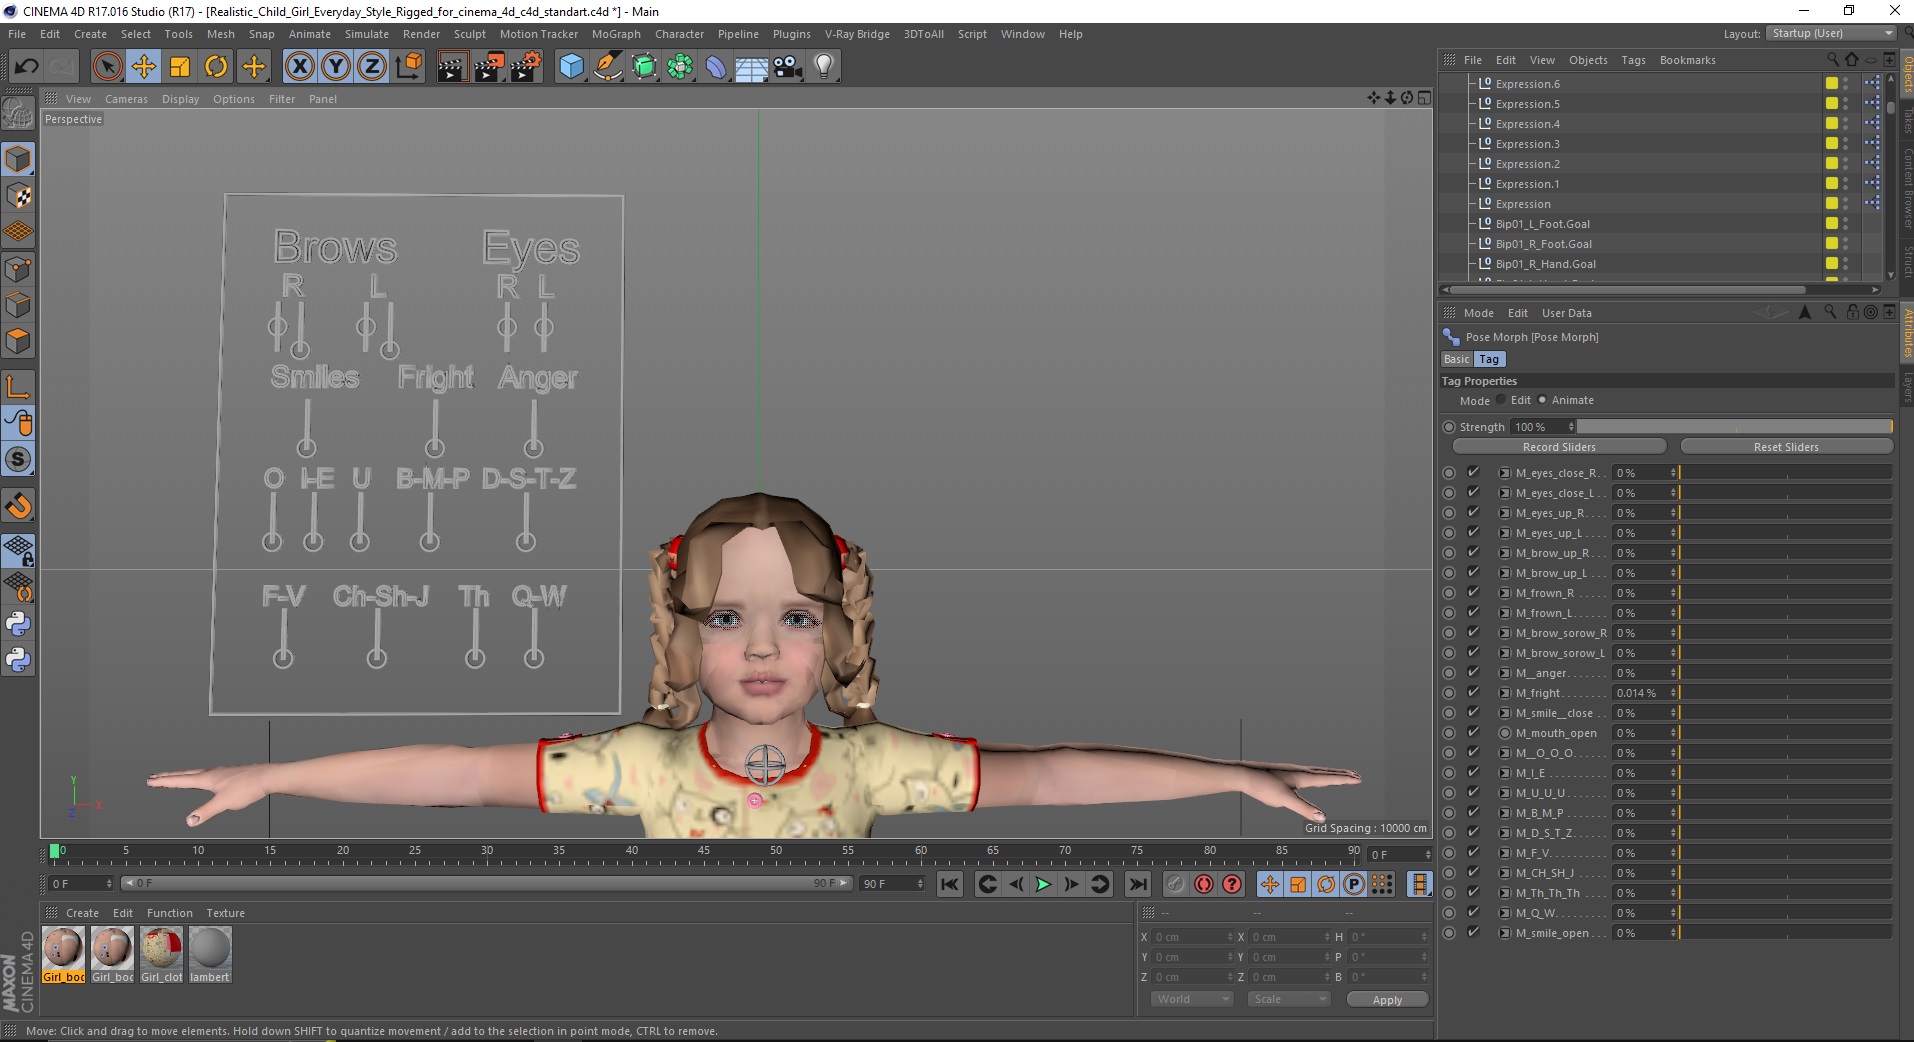Toggle autokeying red button
1914x1042 pixels.
click(1204, 884)
